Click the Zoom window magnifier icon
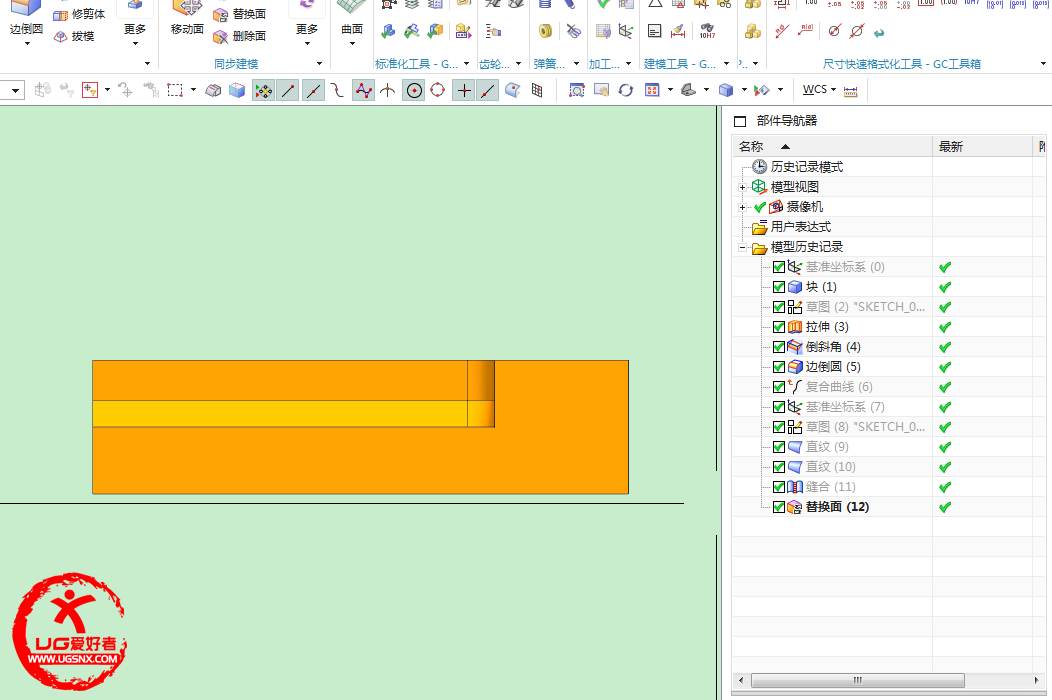This screenshot has height=700, width=1052. pyautogui.click(x=576, y=90)
